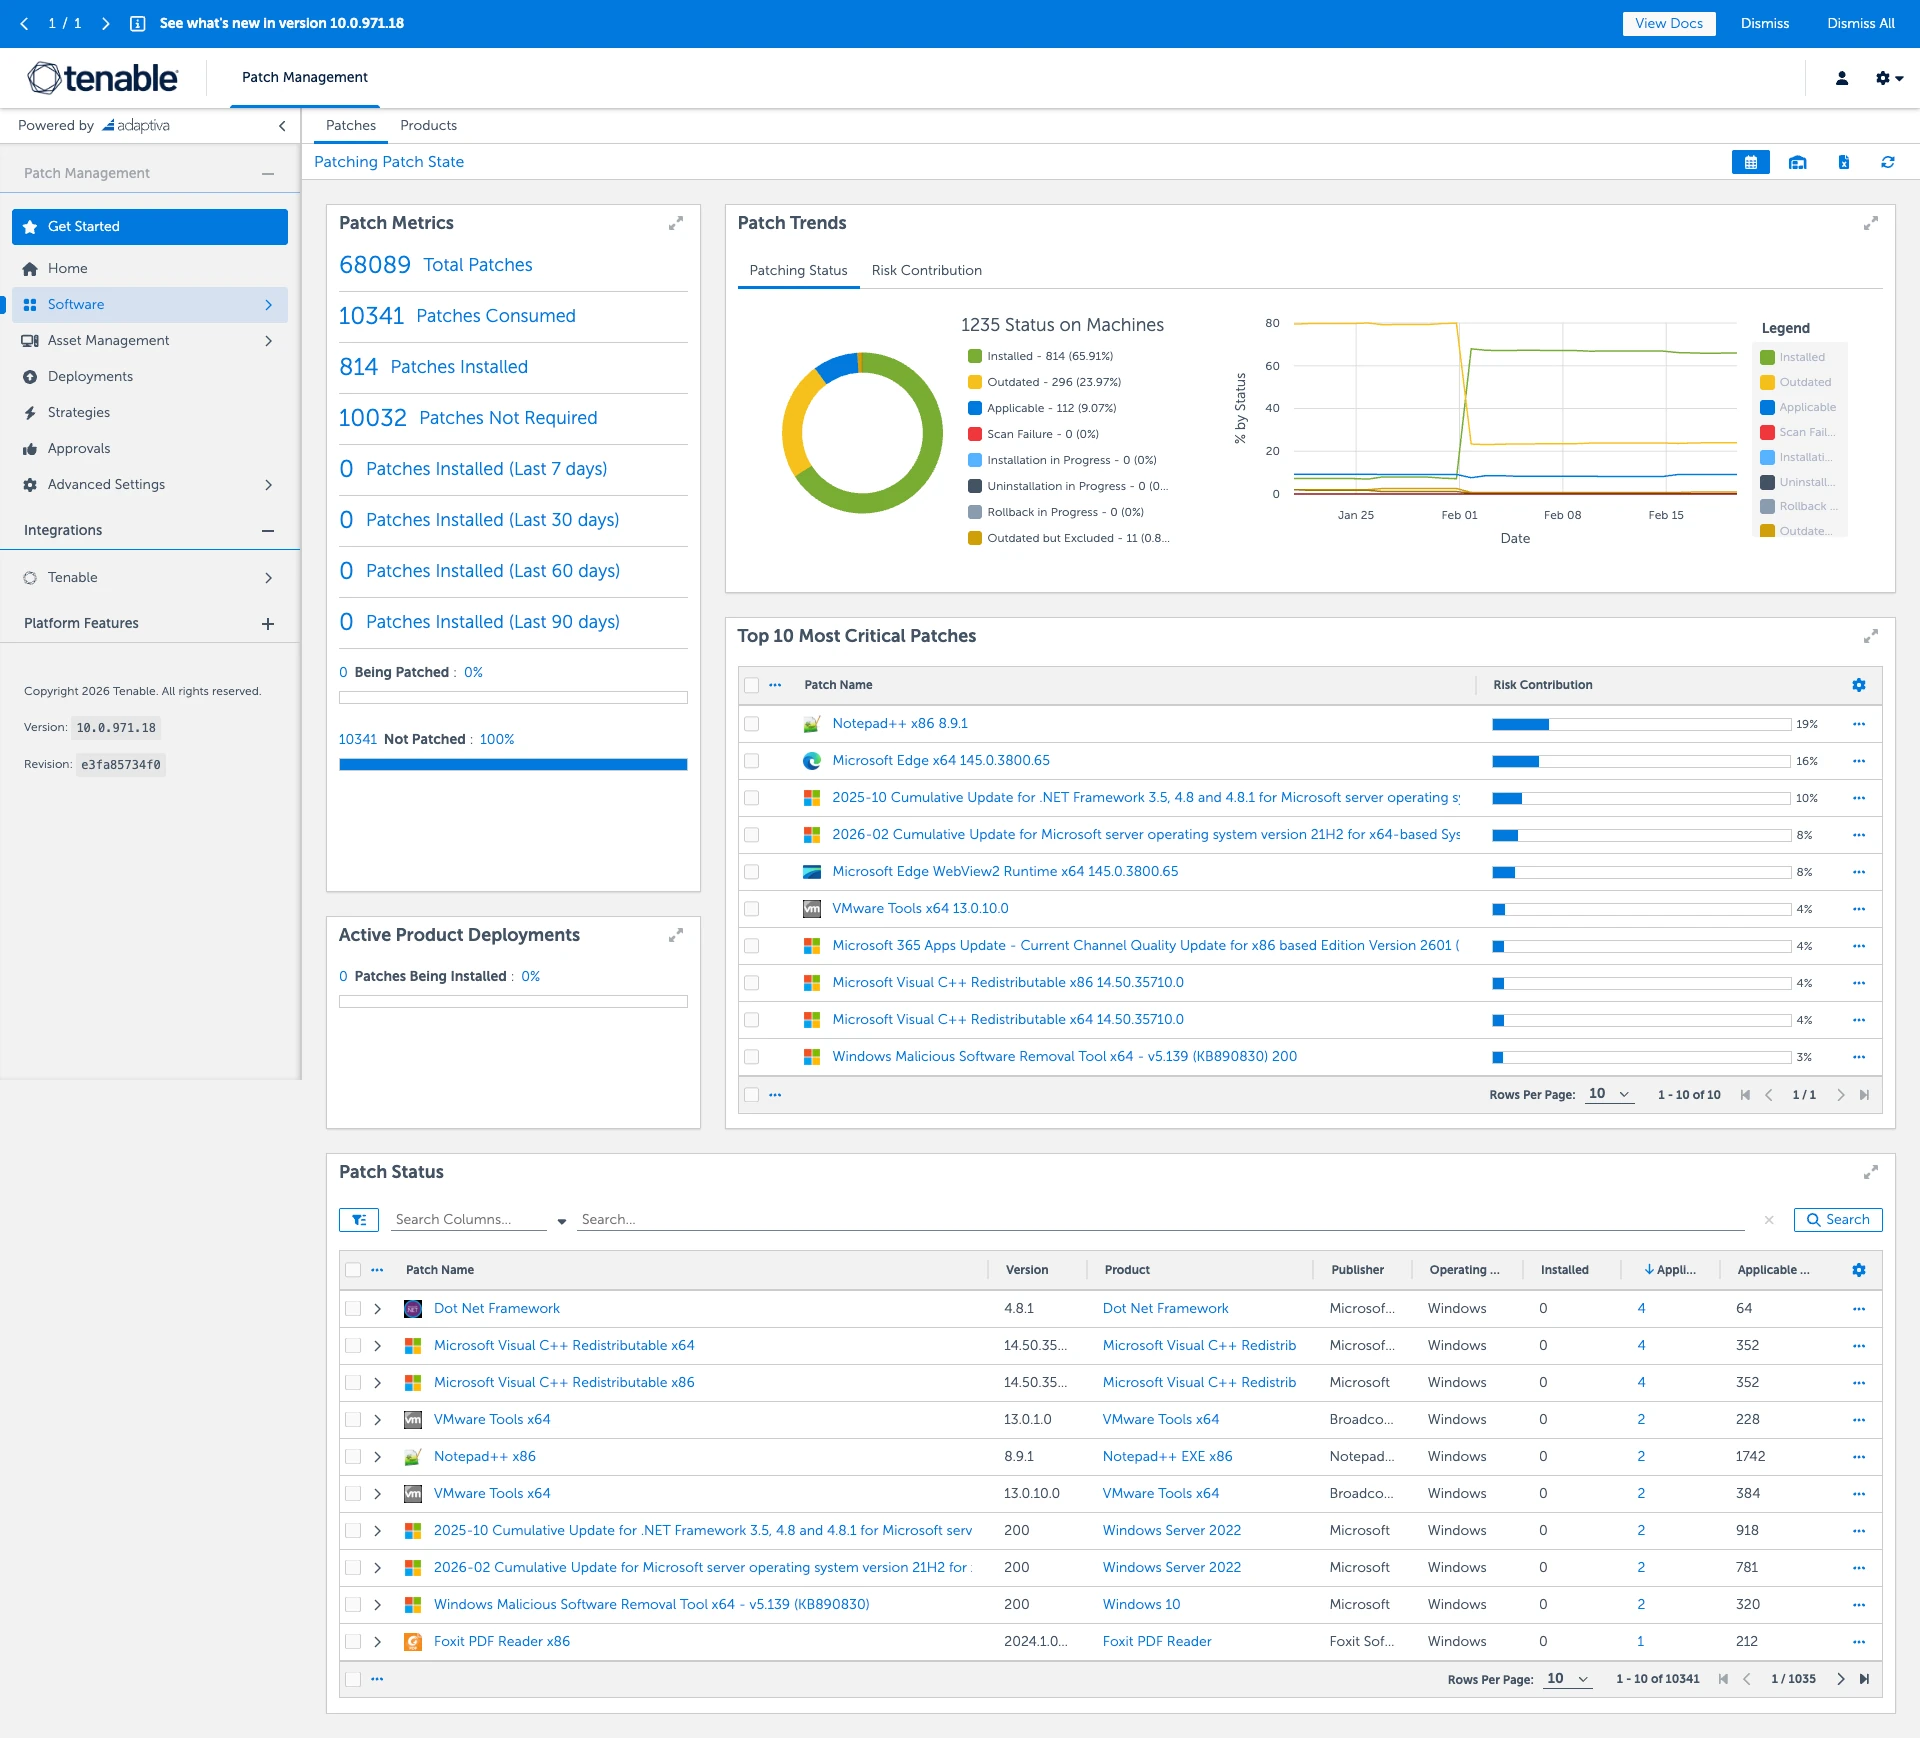Screen dimensions: 1920x1738
Task: Open Deployments in the sidebar
Action: coord(90,377)
